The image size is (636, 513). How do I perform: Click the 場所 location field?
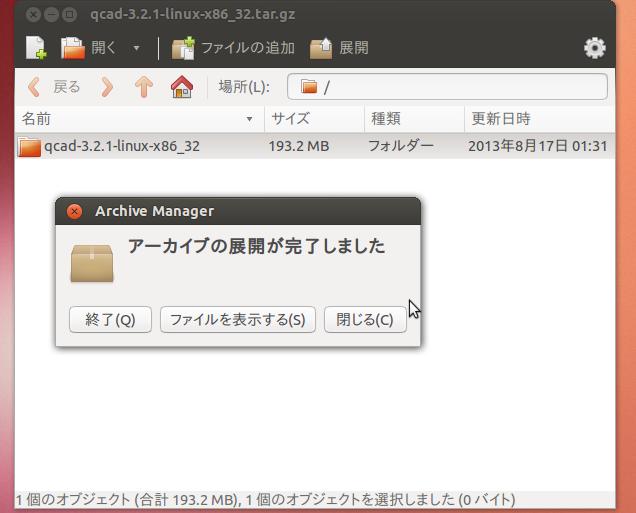(x=447, y=86)
